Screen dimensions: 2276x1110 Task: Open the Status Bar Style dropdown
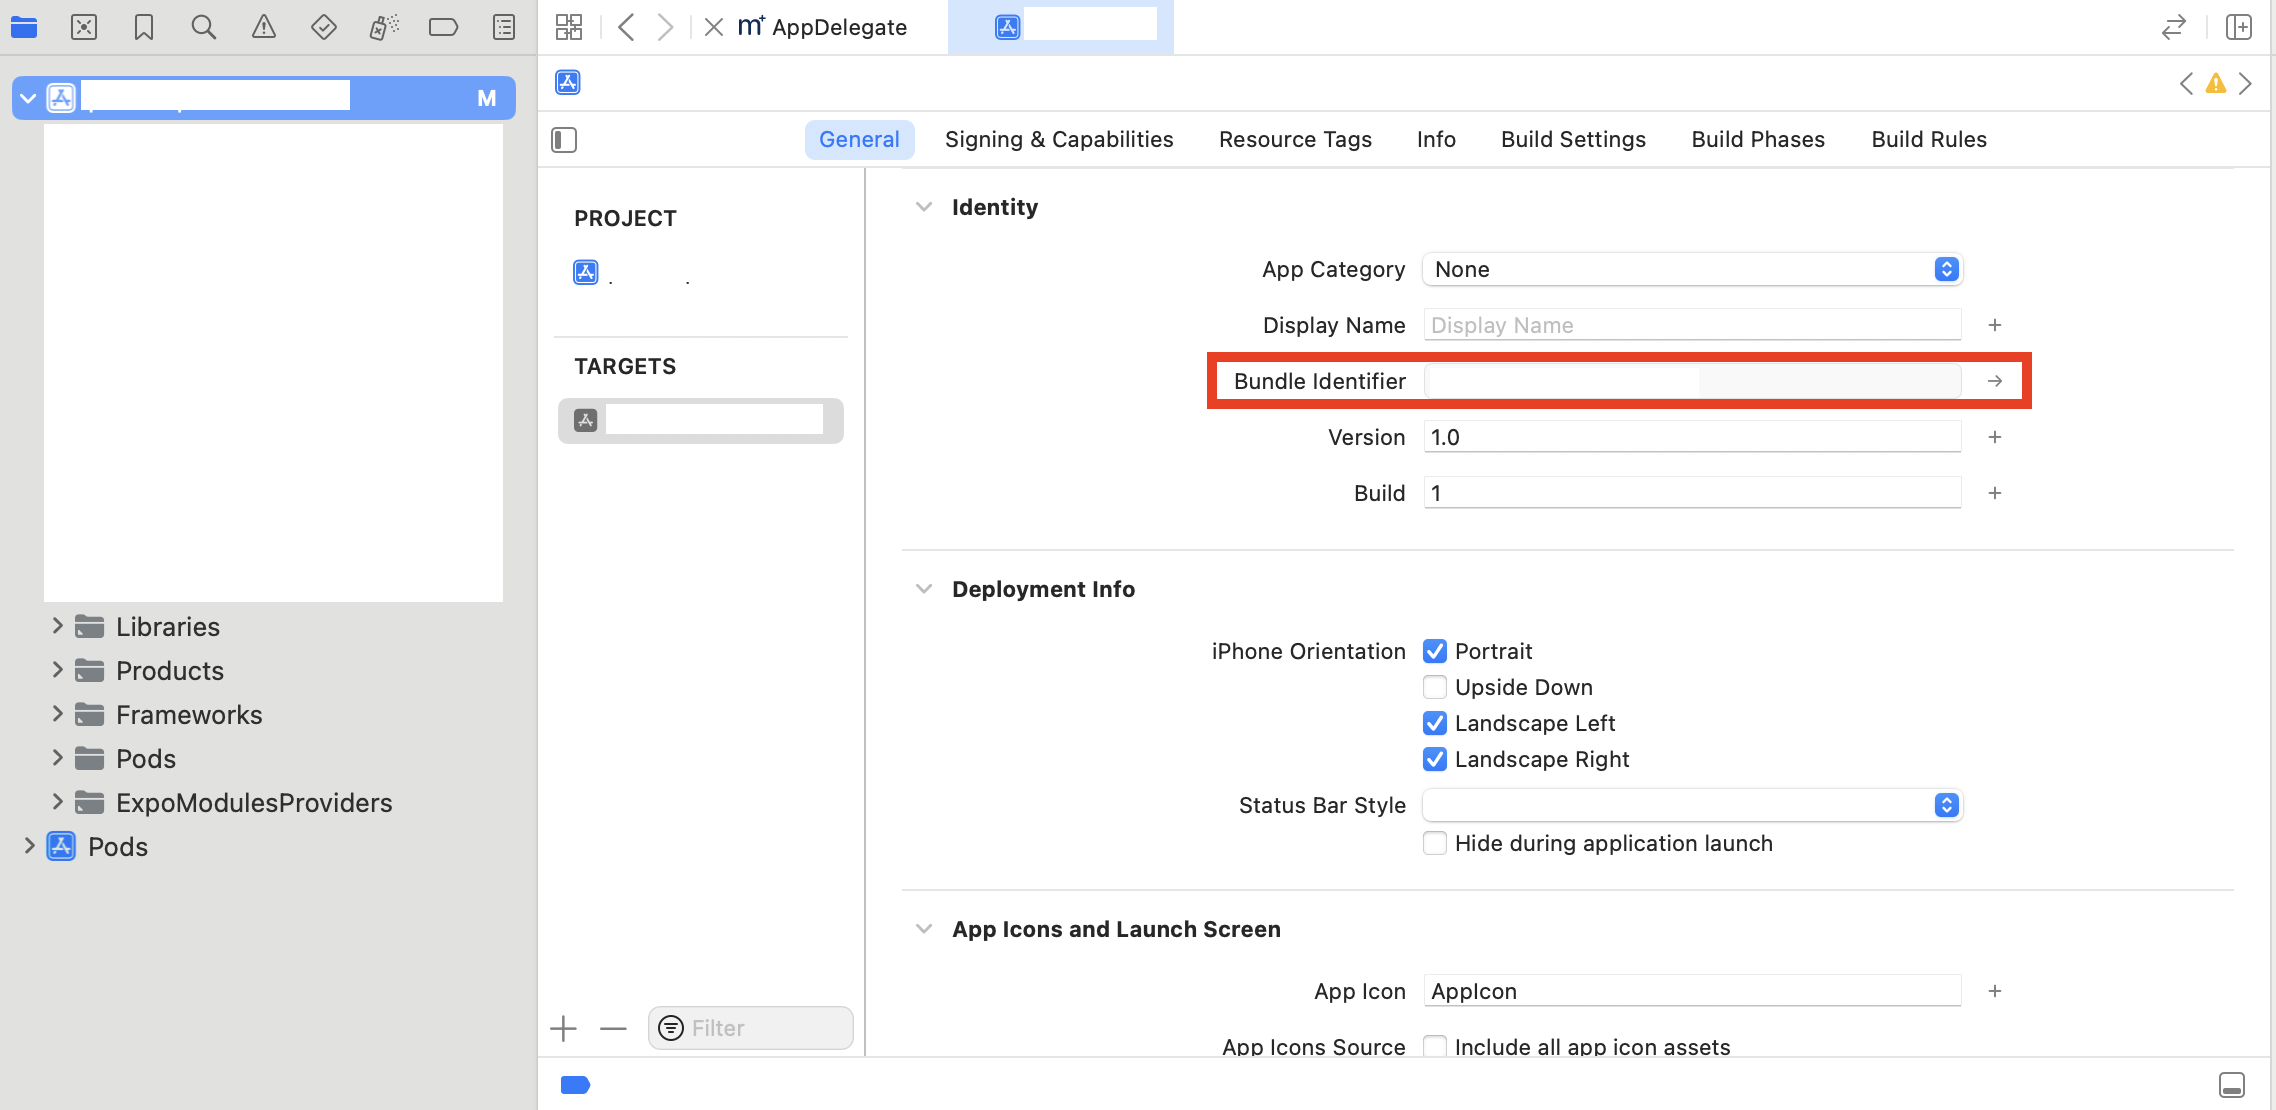point(1692,805)
